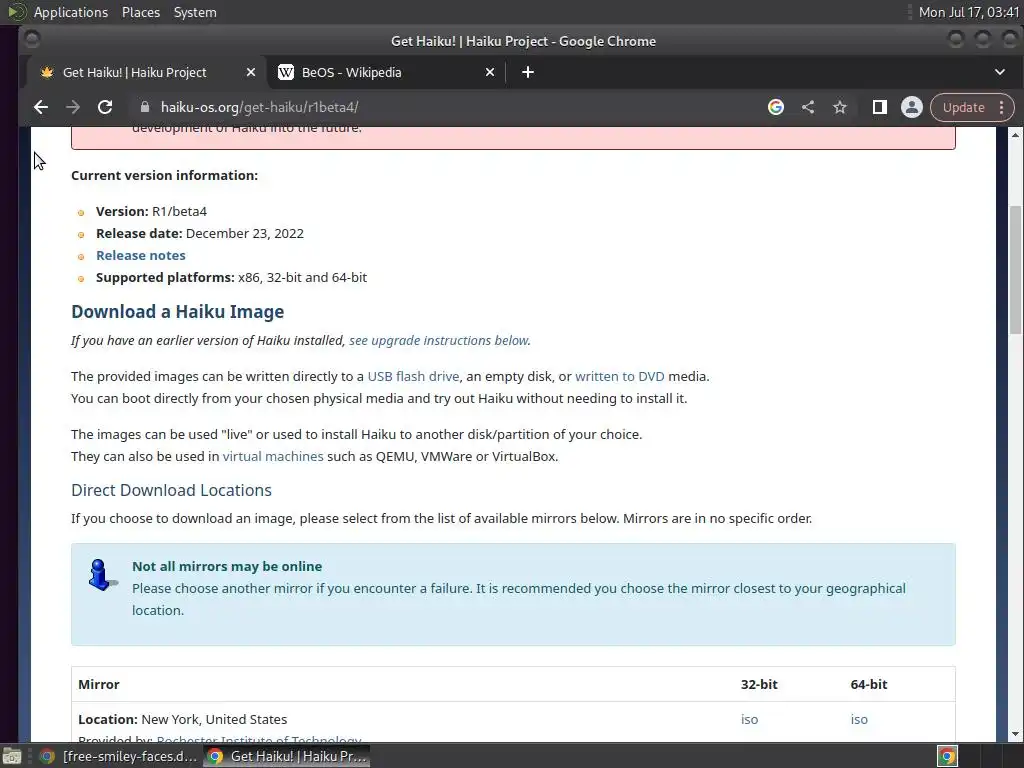Click the scrollbar down arrow
Viewport: 1024px width, 768px height.
1016,734
